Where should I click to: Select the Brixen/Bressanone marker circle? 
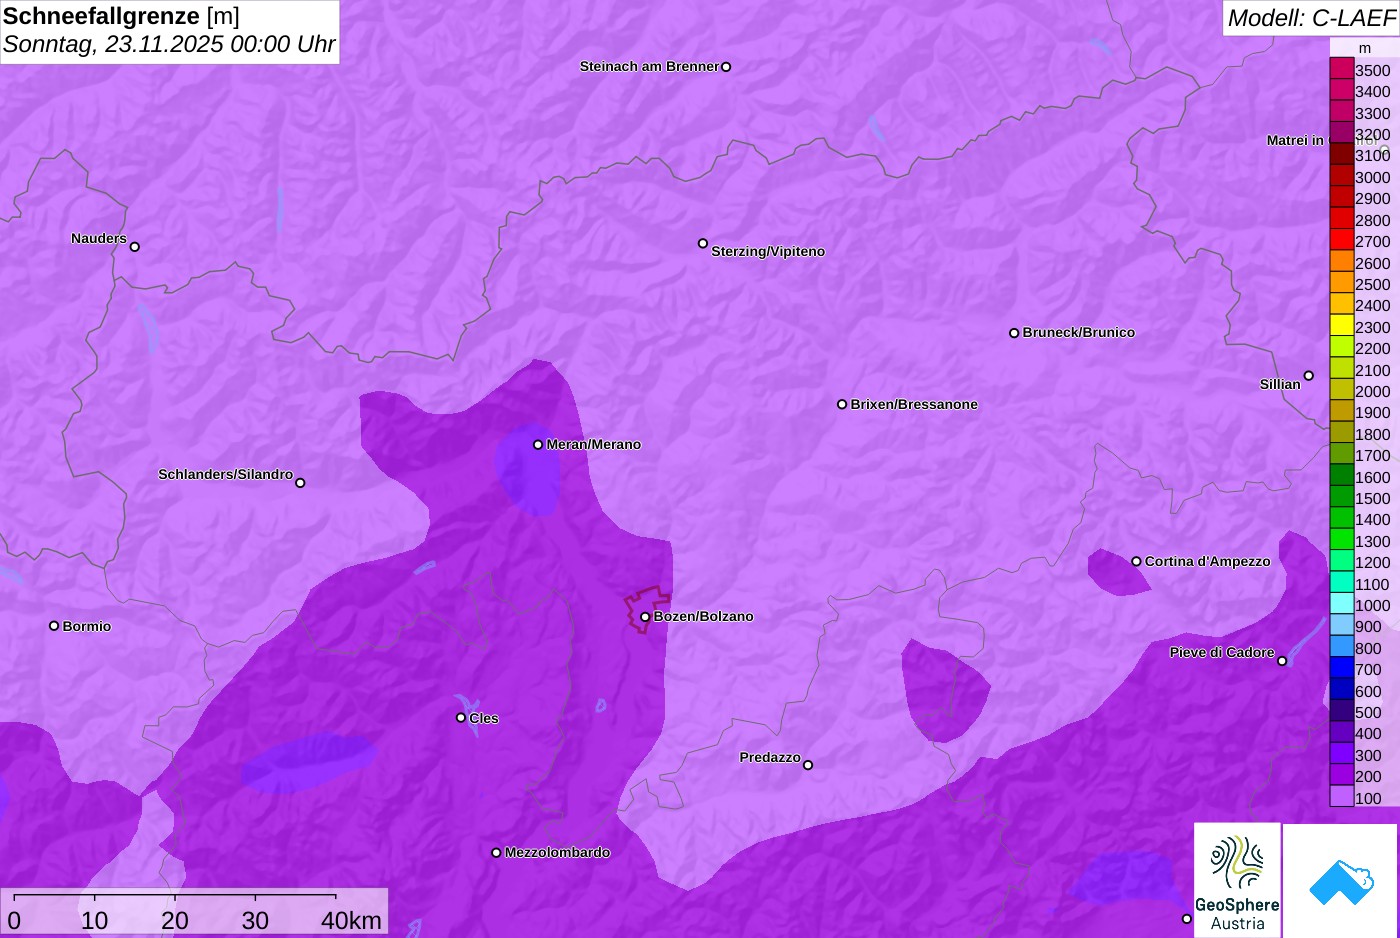pyautogui.click(x=842, y=405)
